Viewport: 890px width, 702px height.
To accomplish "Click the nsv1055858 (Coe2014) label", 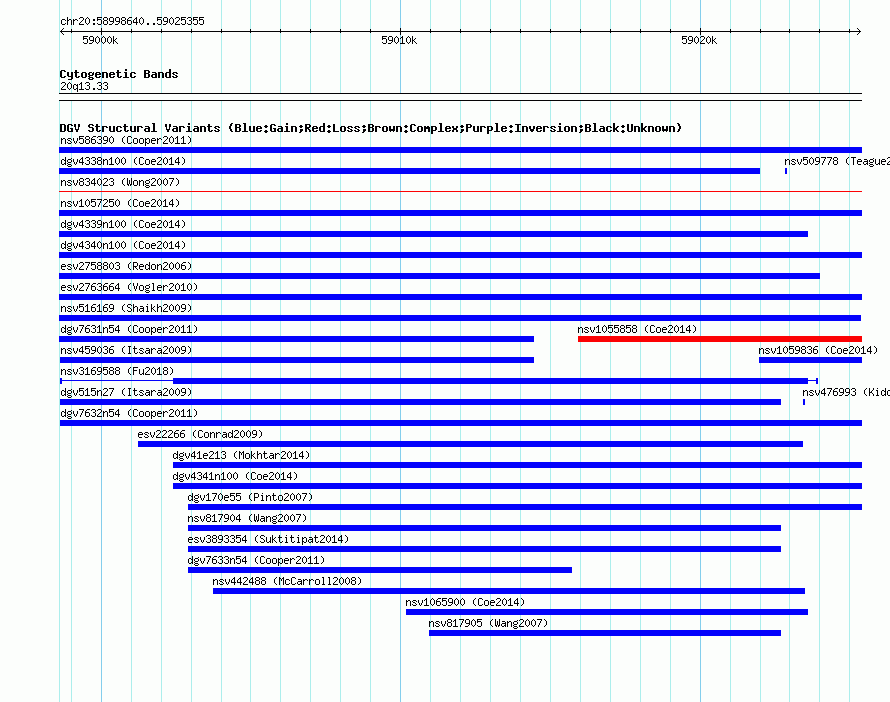I will pyautogui.click(x=637, y=329).
